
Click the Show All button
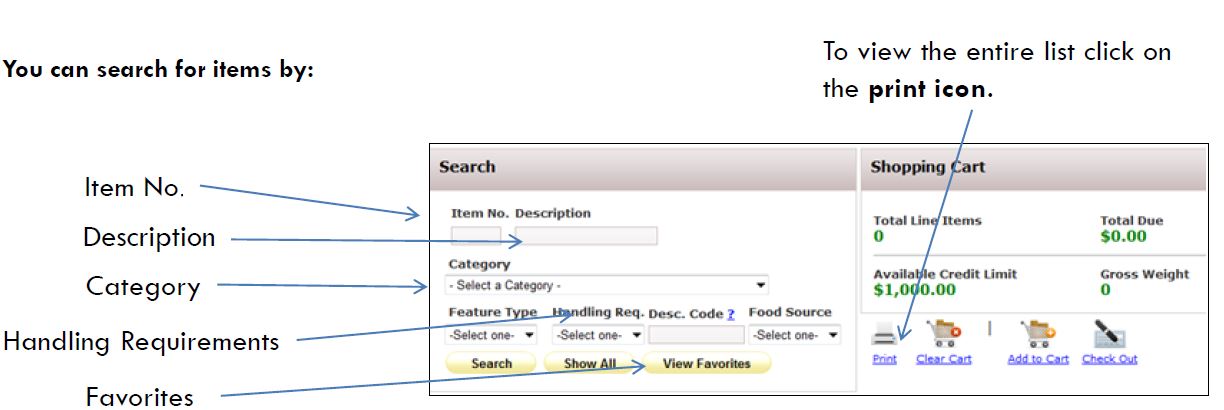[589, 364]
